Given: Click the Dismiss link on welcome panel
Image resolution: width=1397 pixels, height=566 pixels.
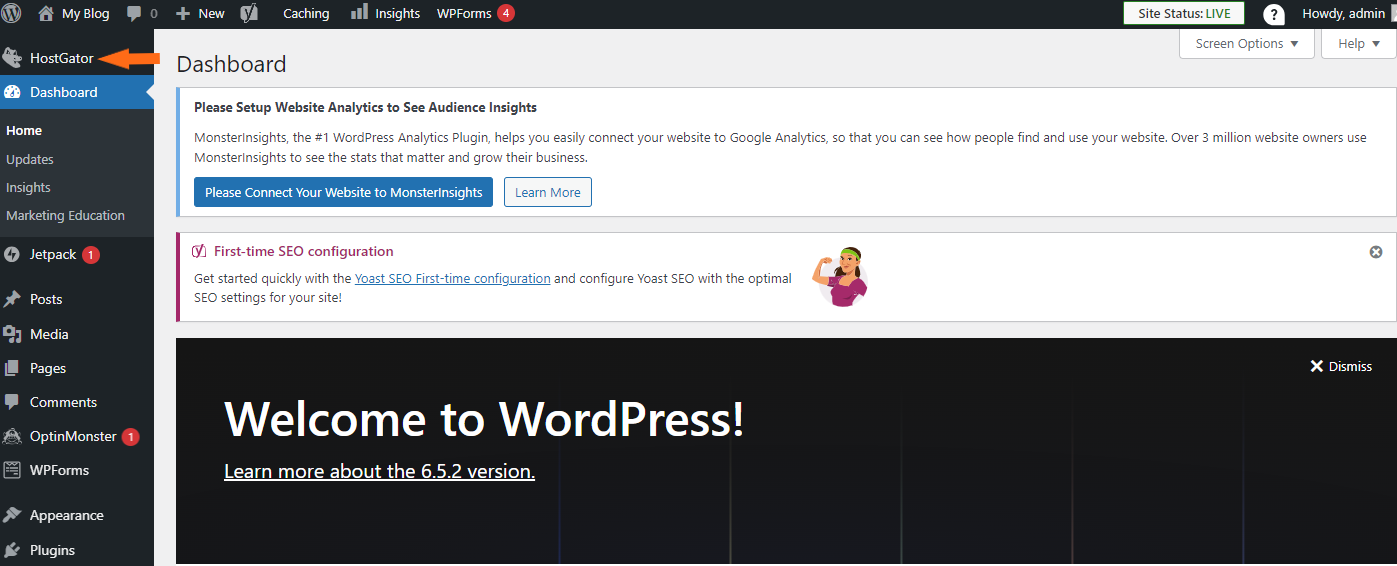Looking at the screenshot, I should tap(1350, 367).
